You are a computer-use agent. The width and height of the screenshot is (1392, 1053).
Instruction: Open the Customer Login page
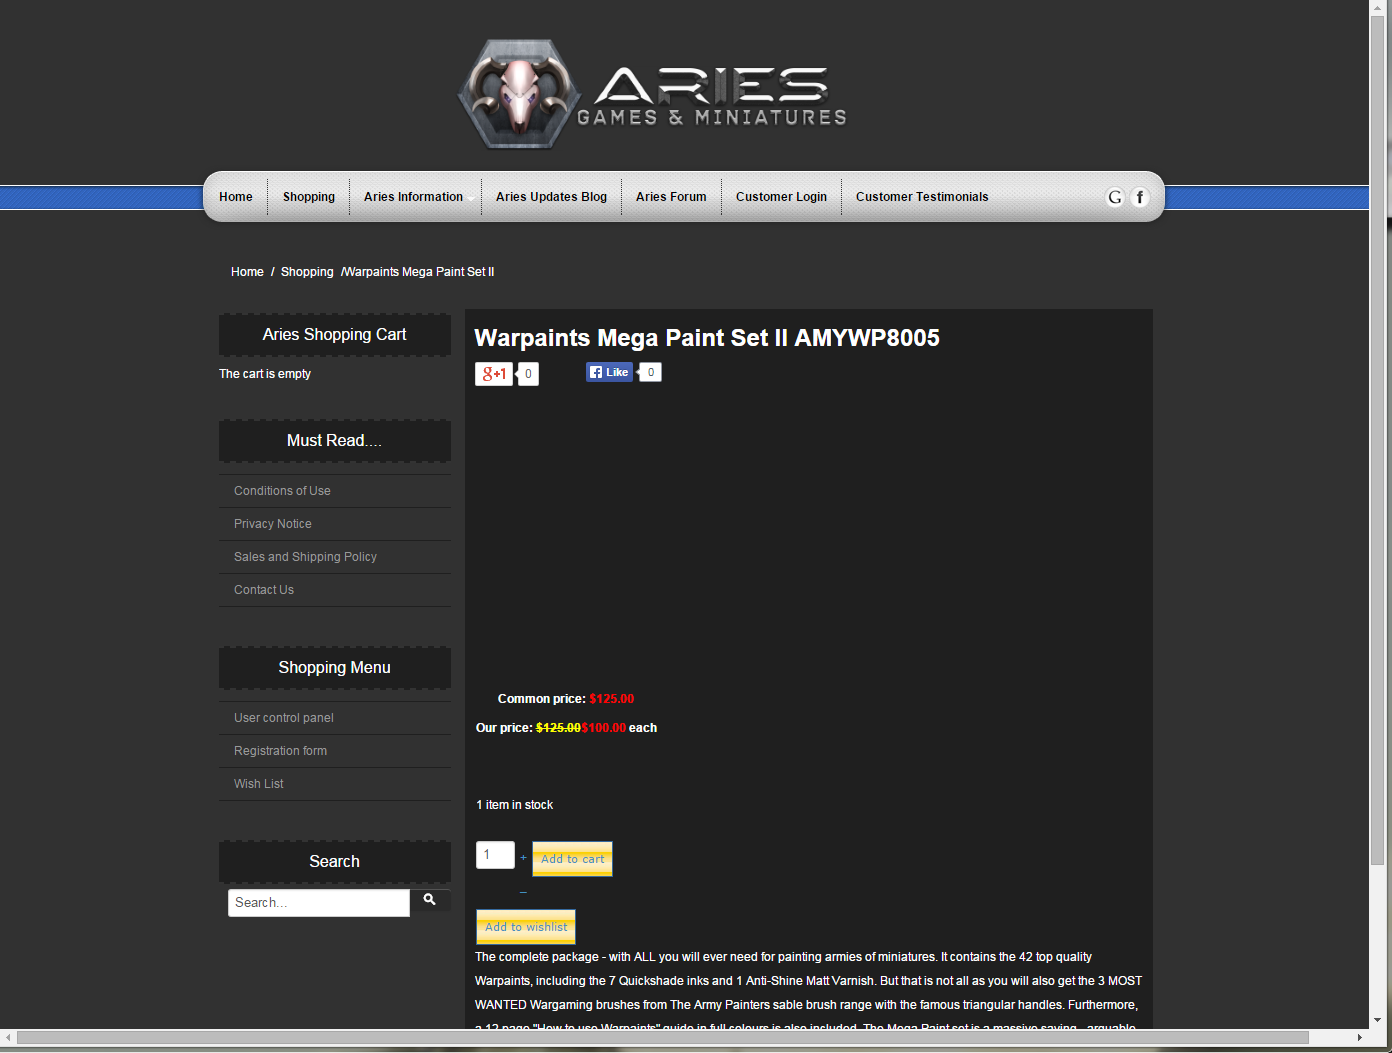point(781,197)
